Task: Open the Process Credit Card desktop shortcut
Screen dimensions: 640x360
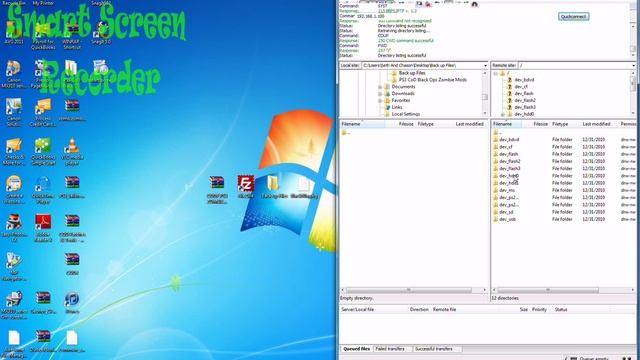Action: (x=43, y=113)
